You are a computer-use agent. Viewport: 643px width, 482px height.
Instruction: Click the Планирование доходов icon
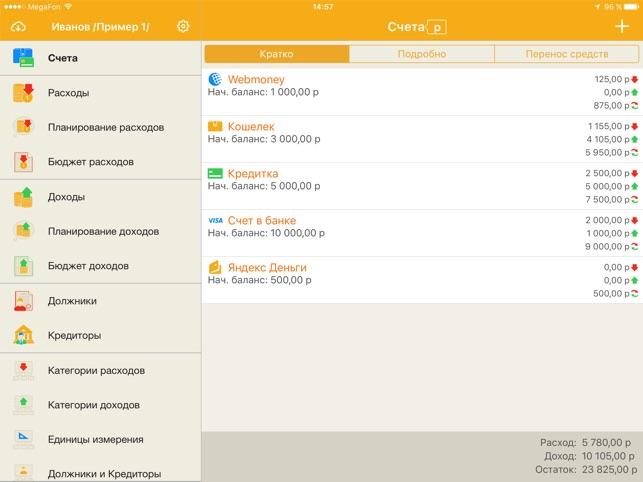pyautogui.click(x=23, y=231)
